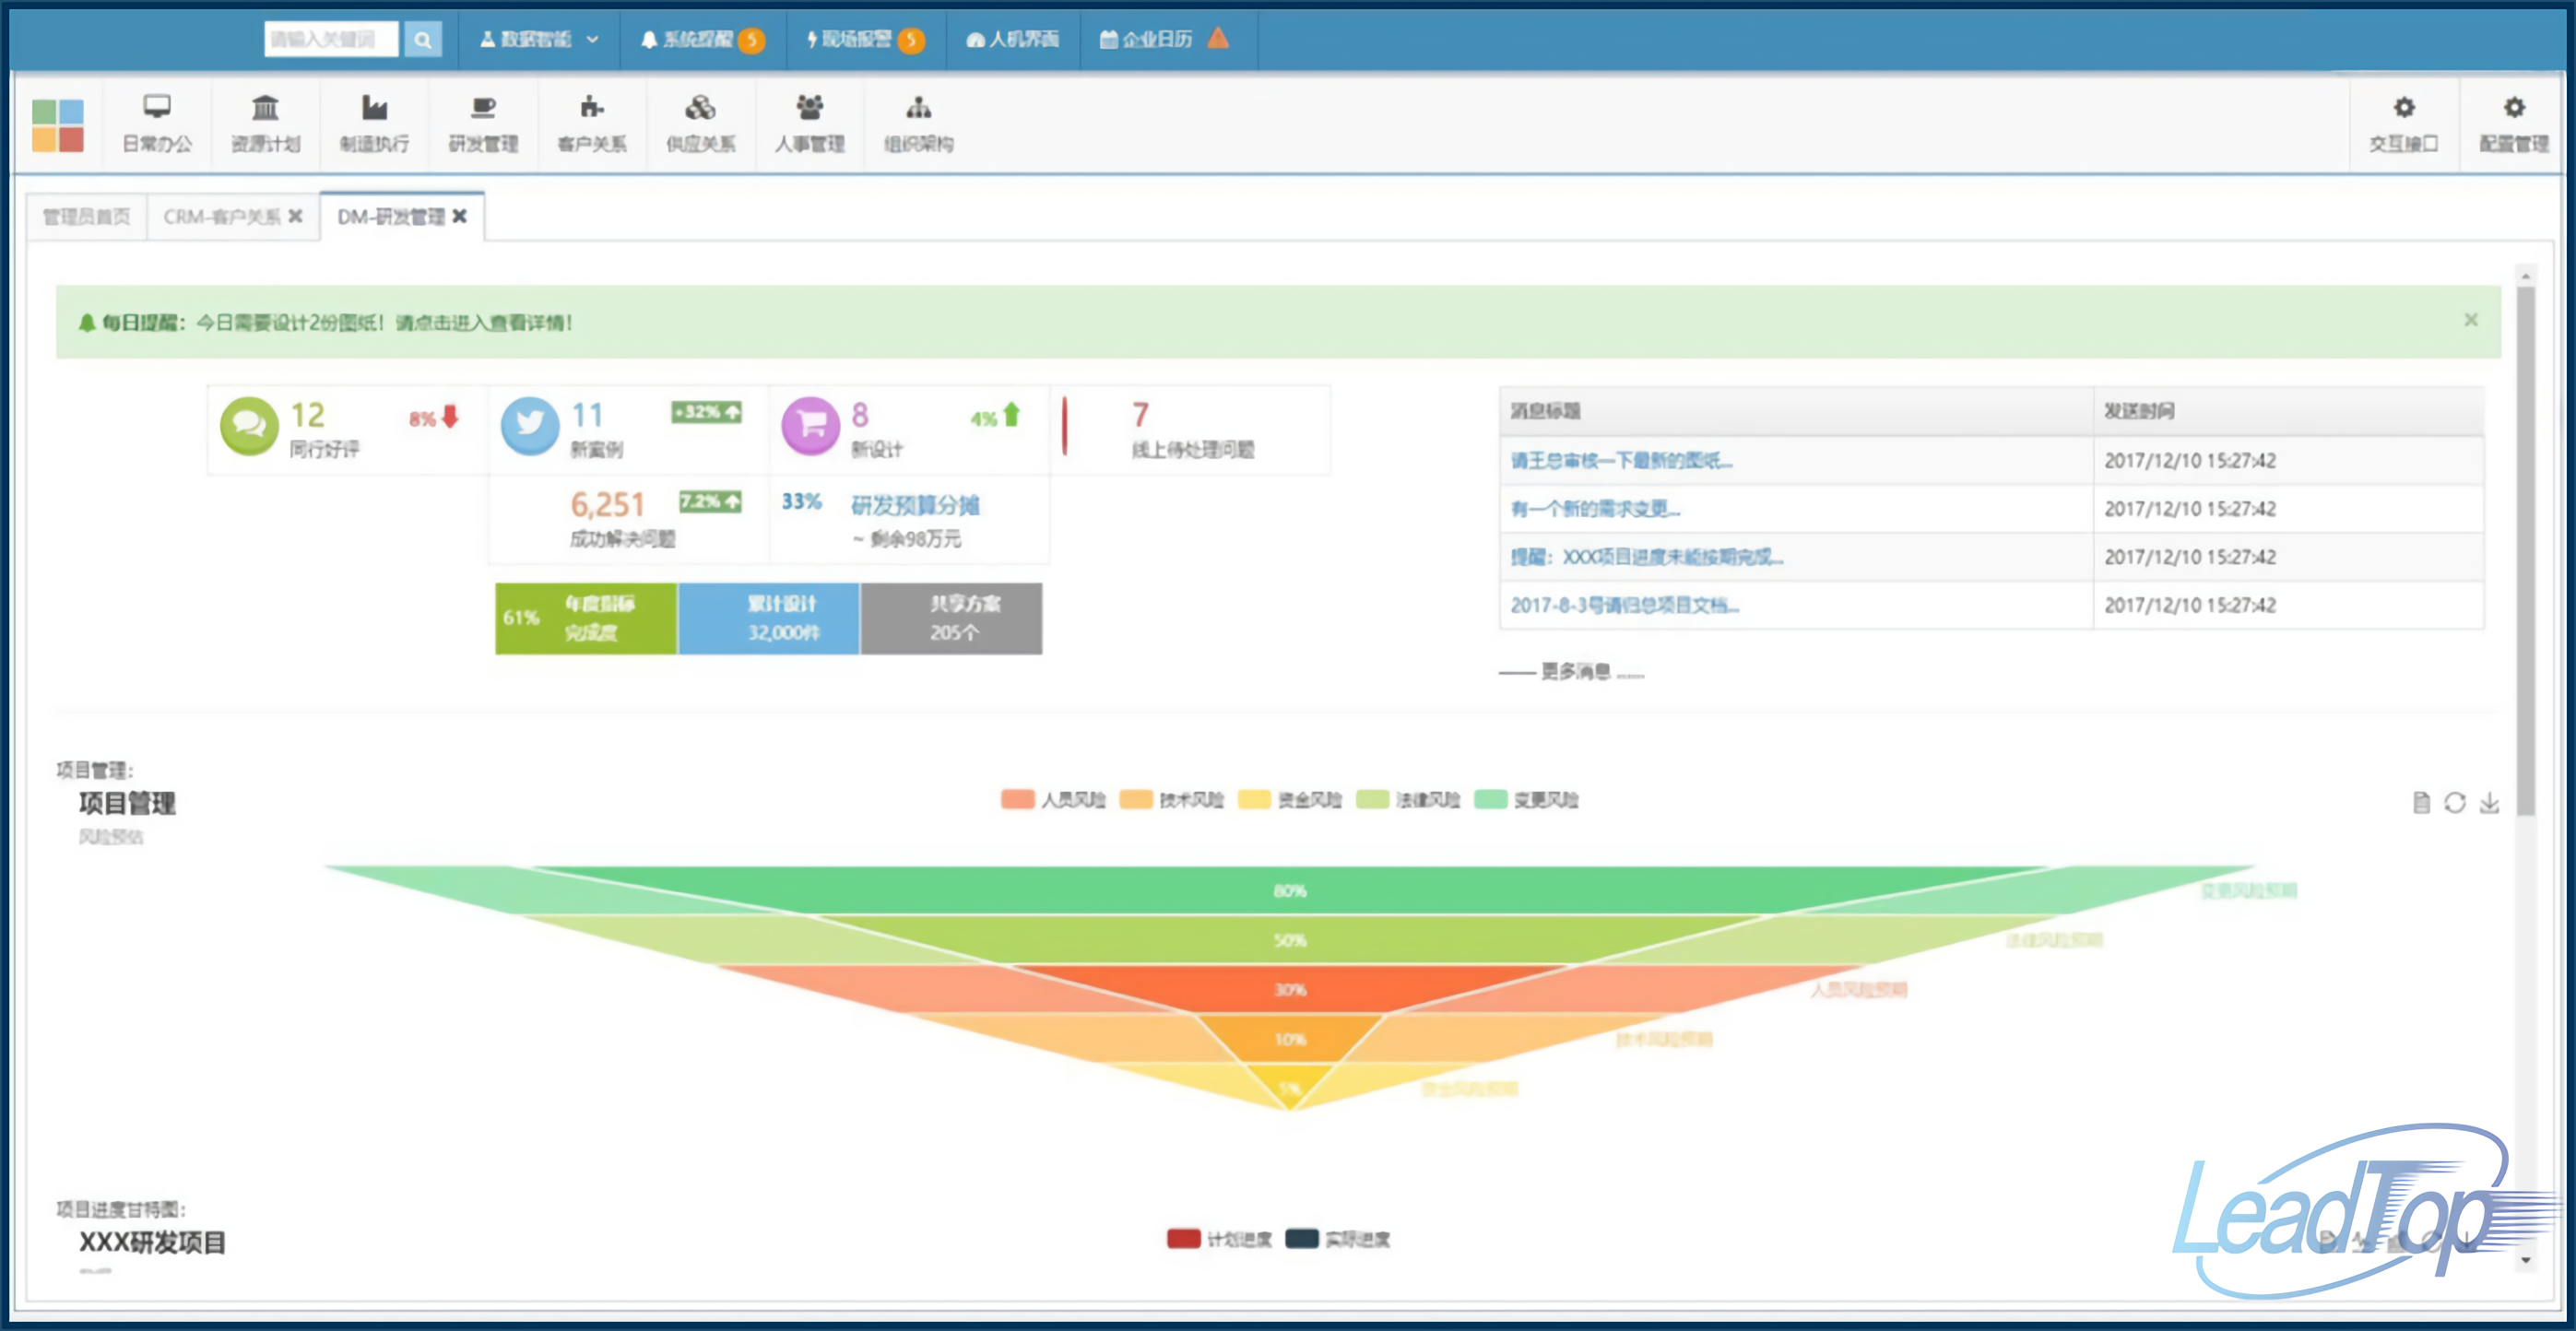Click the green 年度指标完成度 tile

(x=586, y=618)
